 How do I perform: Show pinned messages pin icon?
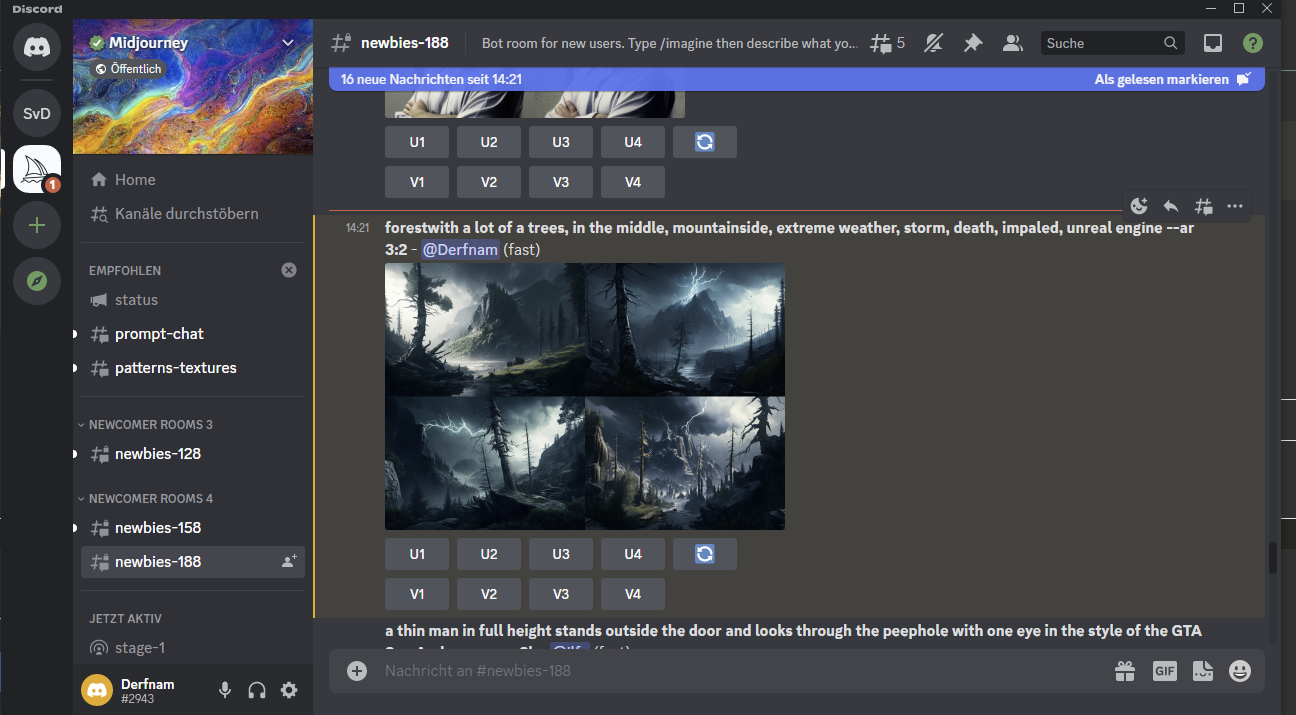point(972,43)
